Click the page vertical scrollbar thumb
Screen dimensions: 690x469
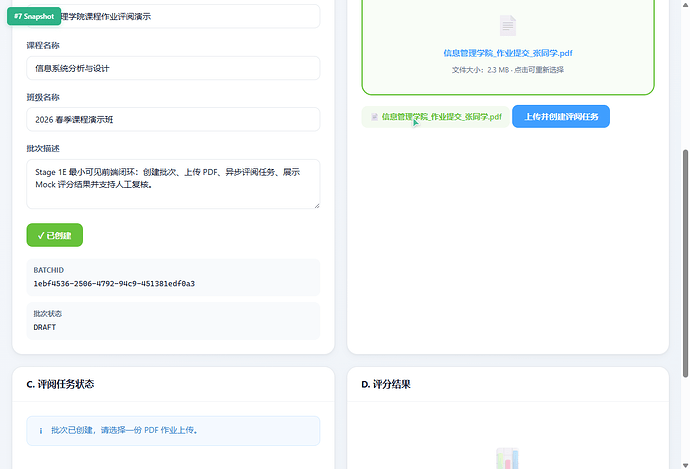[x=685, y=263]
